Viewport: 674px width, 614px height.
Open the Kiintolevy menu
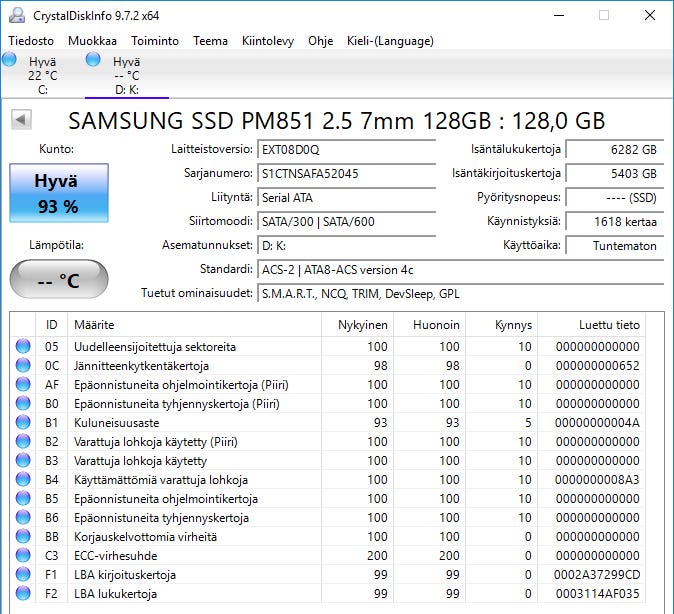(268, 41)
